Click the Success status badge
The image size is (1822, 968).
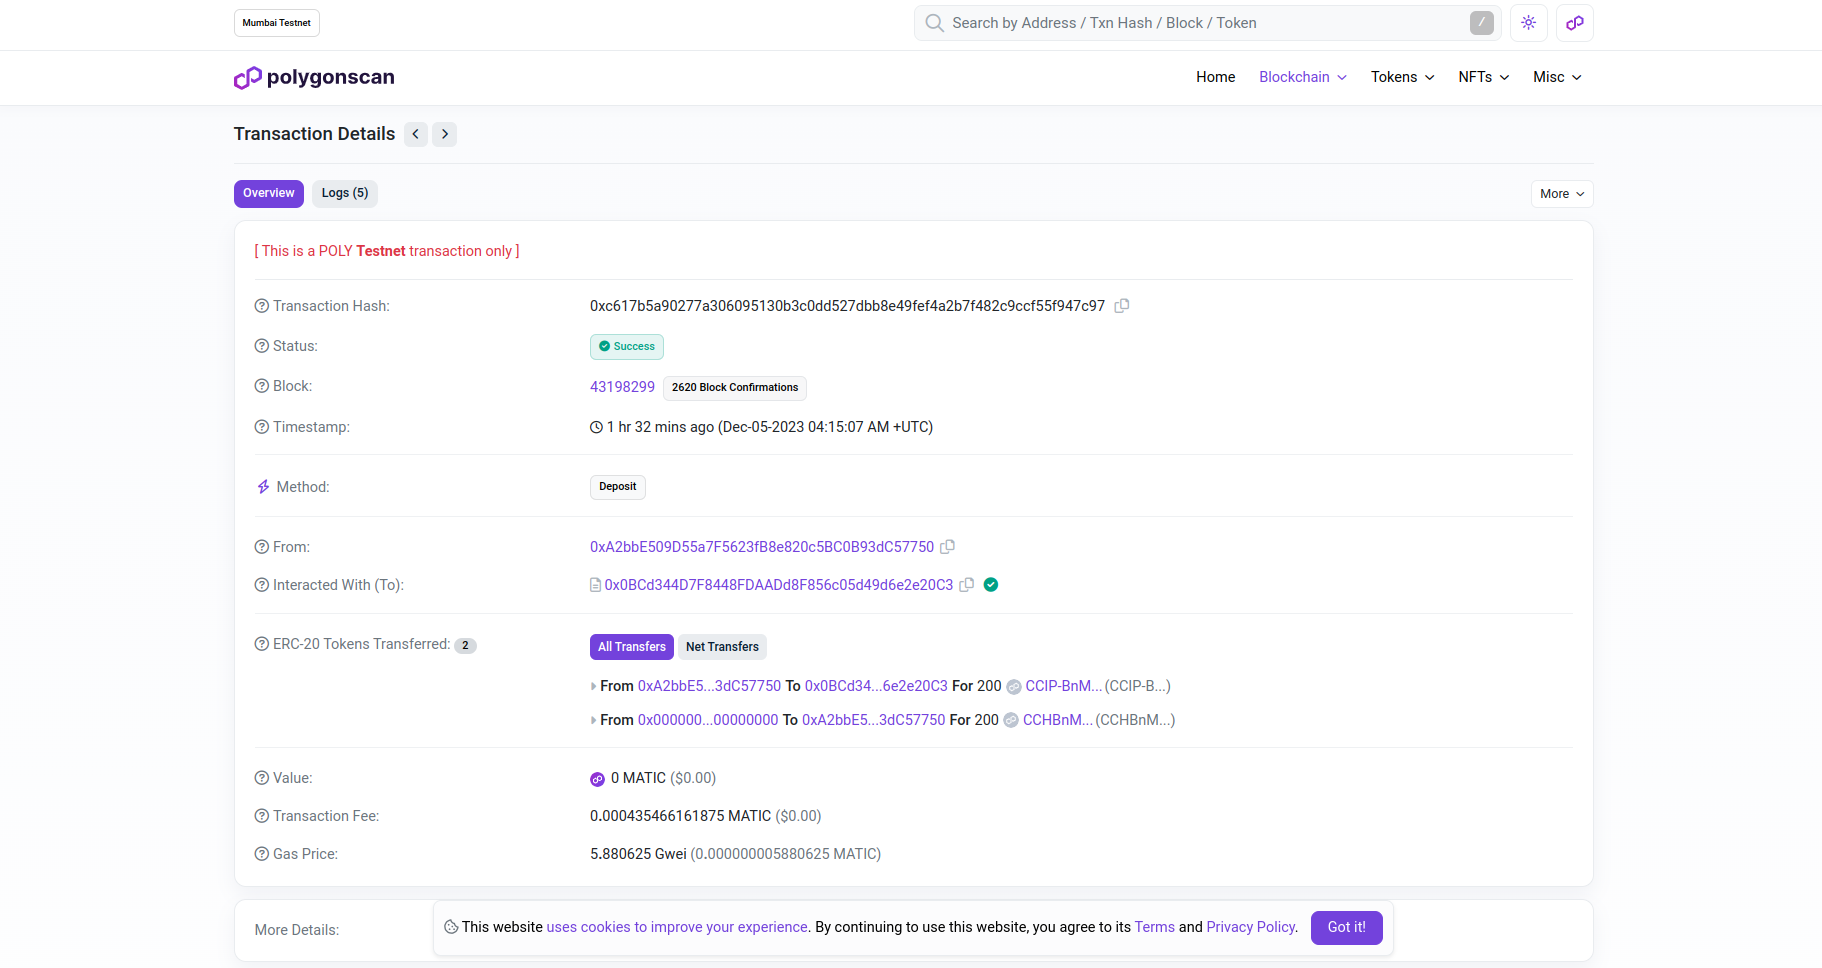click(627, 347)
